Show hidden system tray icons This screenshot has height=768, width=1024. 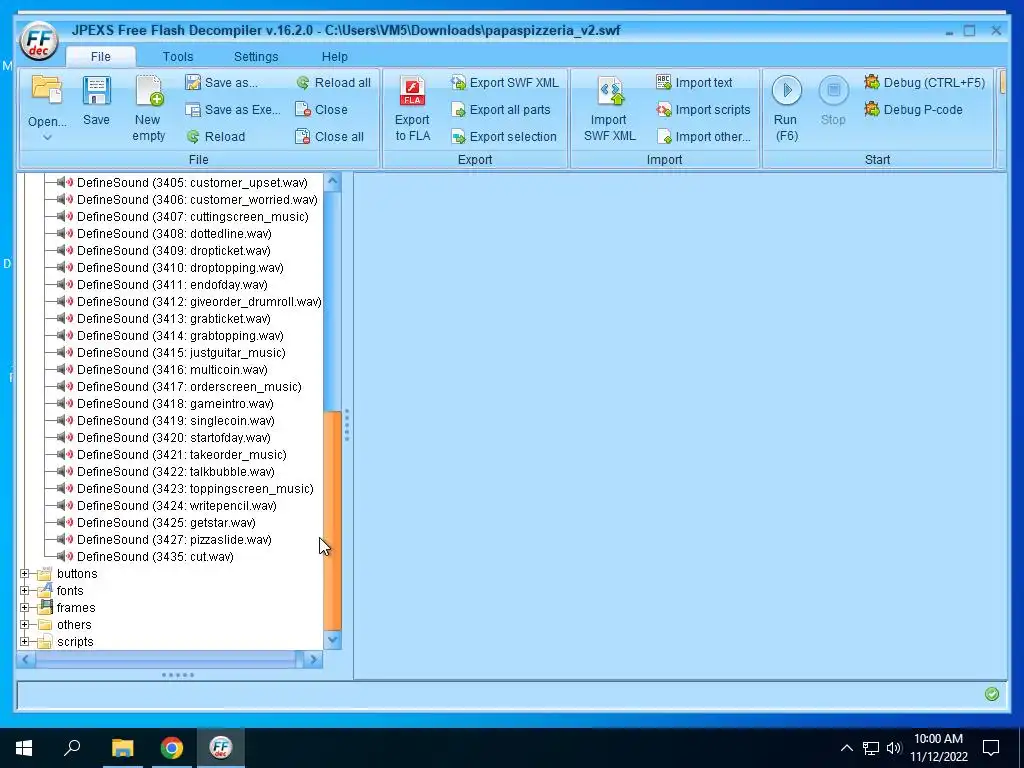(x=846, y=748)
